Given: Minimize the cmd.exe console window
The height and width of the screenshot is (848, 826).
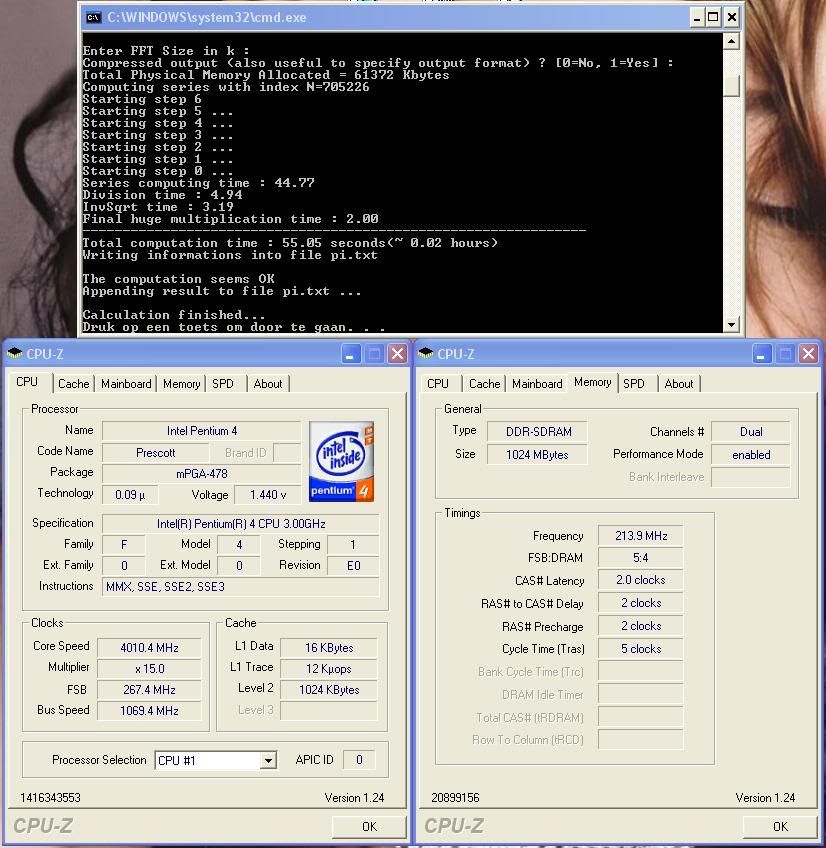Looking at the screenshot, I should pyautogui.click(x=696, y=17).
